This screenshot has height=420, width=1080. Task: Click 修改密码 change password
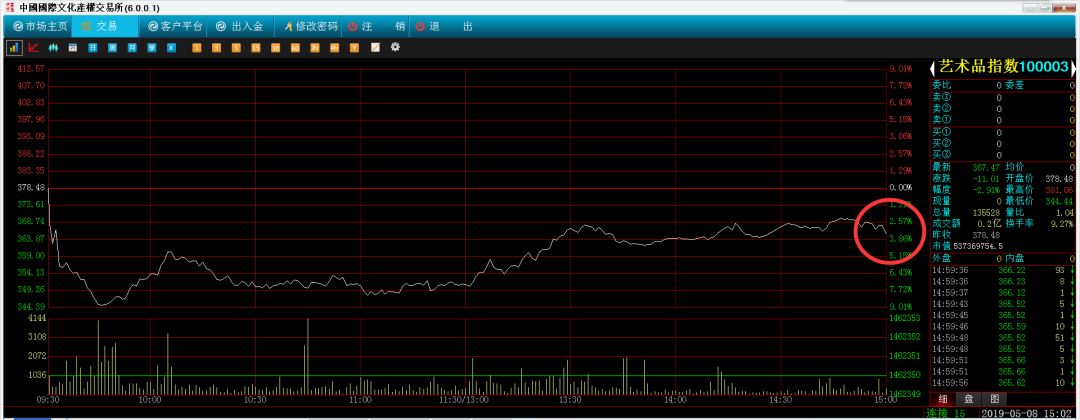click(x=312, y=27)
